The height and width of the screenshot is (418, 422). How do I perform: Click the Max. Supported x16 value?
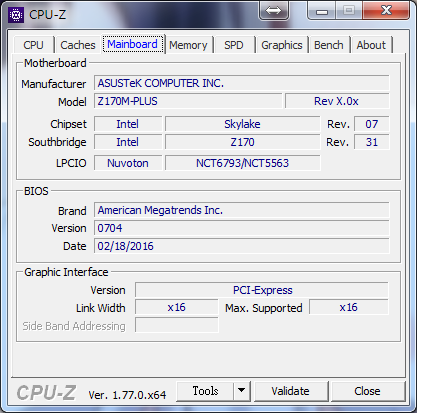(x=349, y=307)
